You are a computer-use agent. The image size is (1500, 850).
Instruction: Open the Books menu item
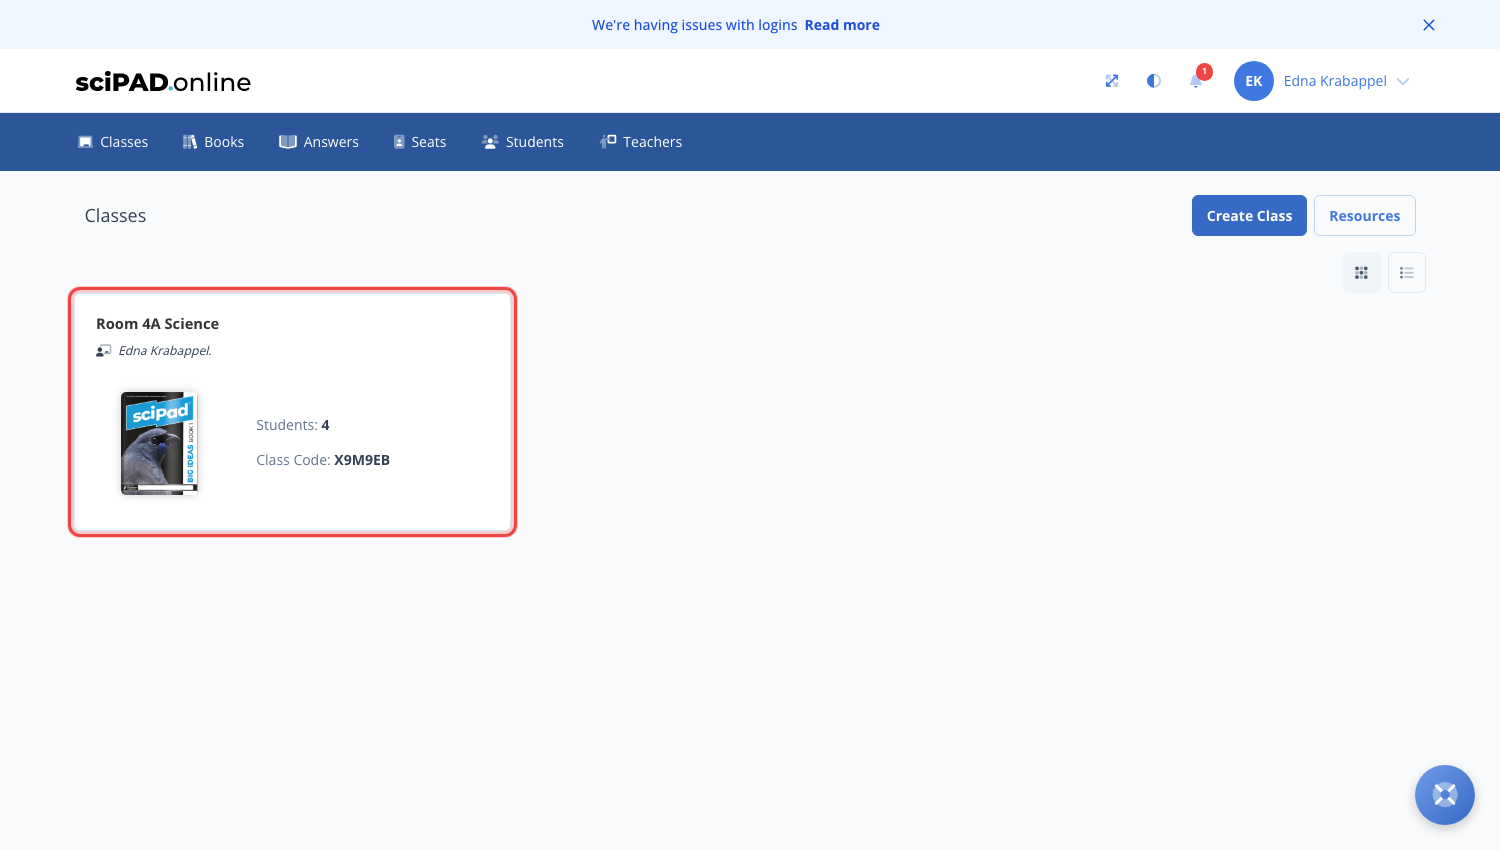[x=213, y=142]
